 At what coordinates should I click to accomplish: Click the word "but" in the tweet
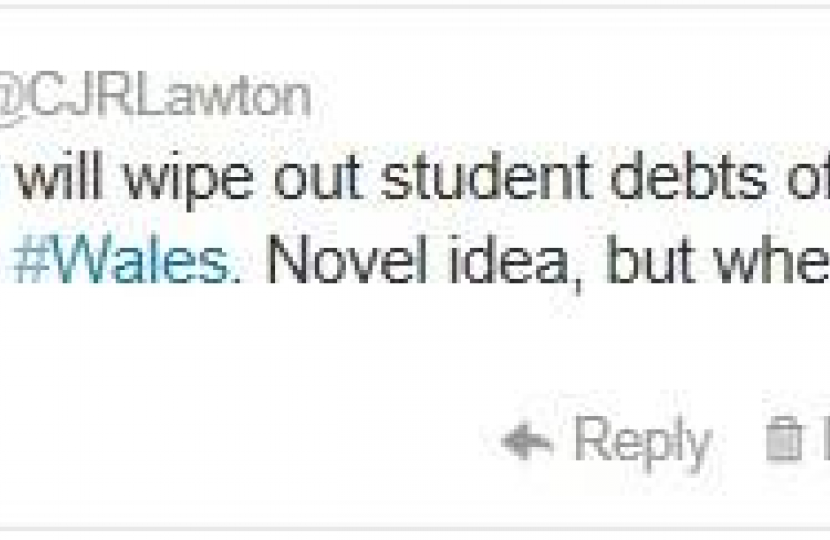tap(650, 260)
